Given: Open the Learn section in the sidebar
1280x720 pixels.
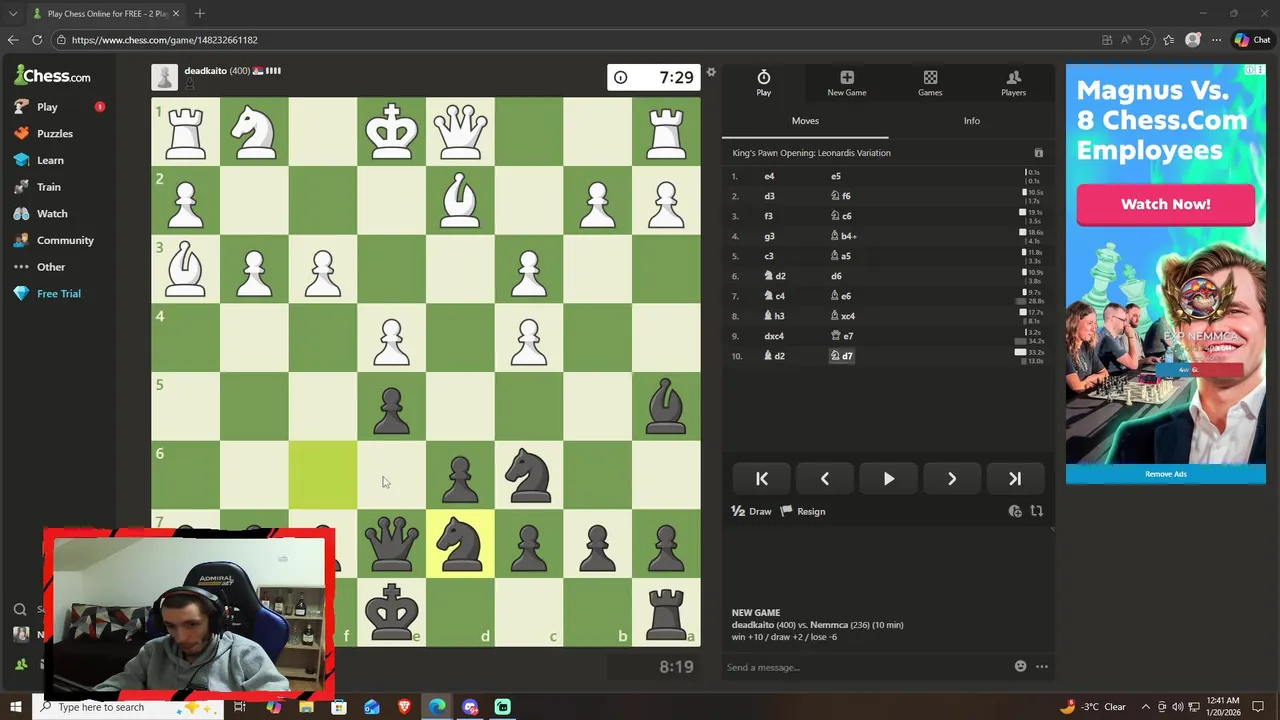Looking at the screenshot, I should [40, 160].
